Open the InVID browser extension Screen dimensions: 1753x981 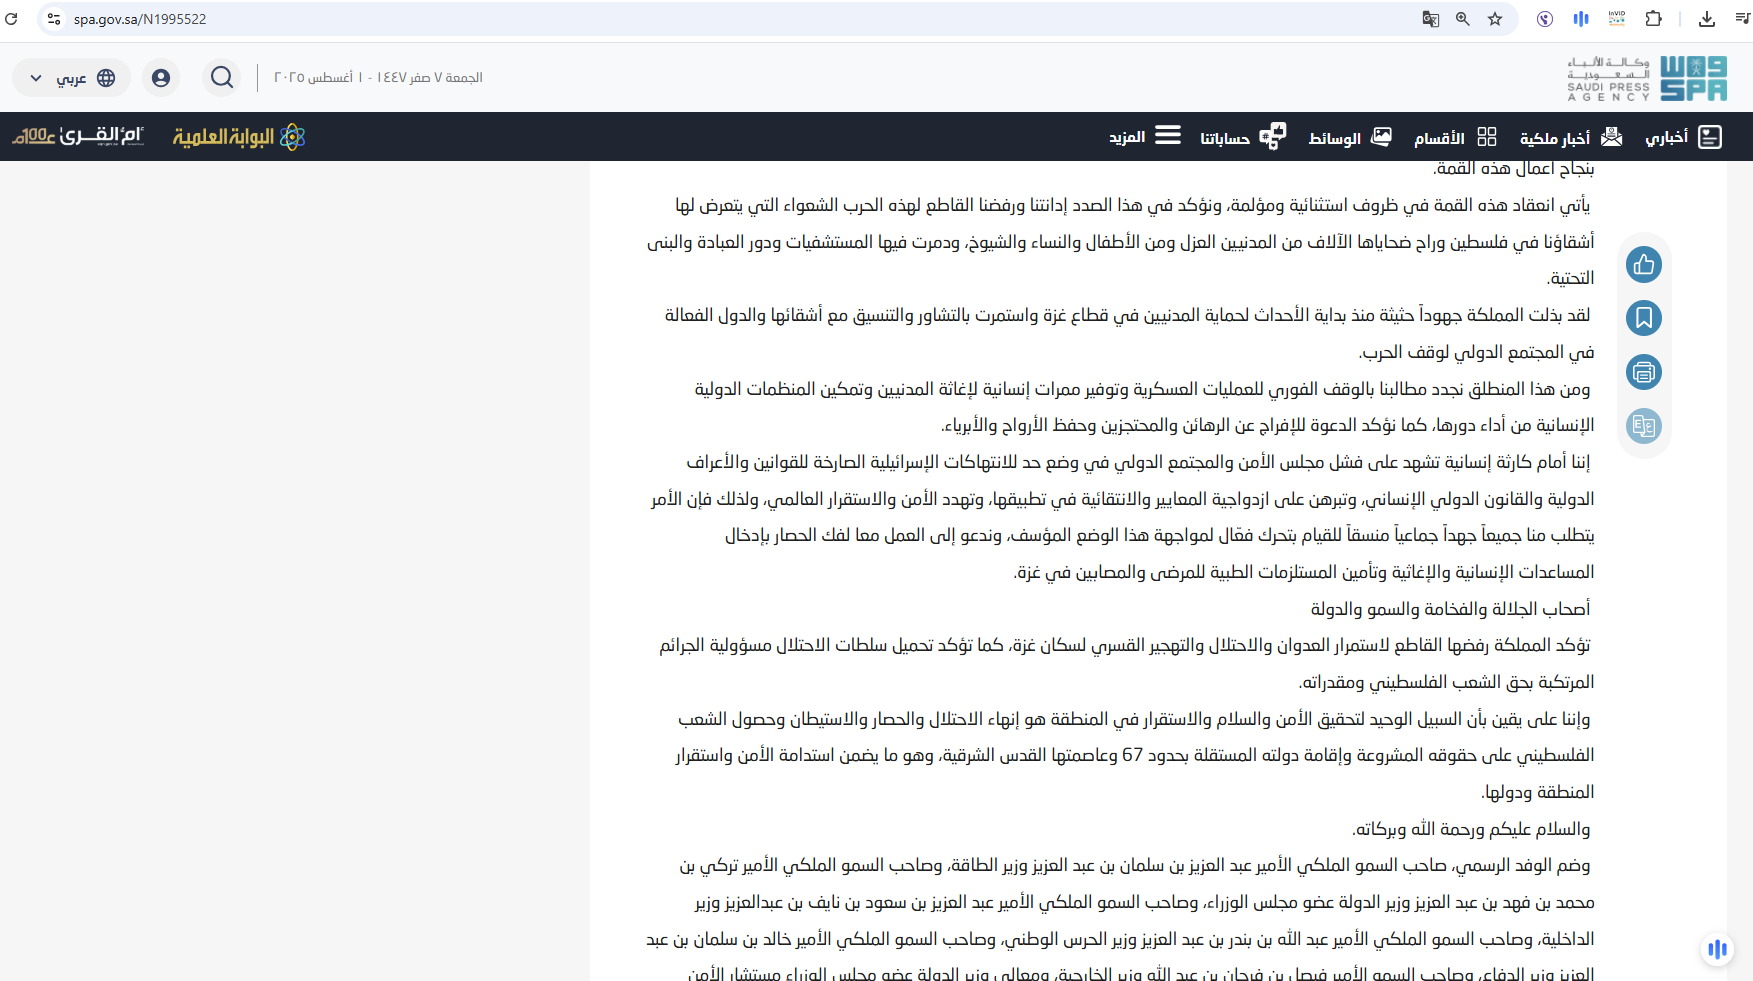coord(1616,18)
